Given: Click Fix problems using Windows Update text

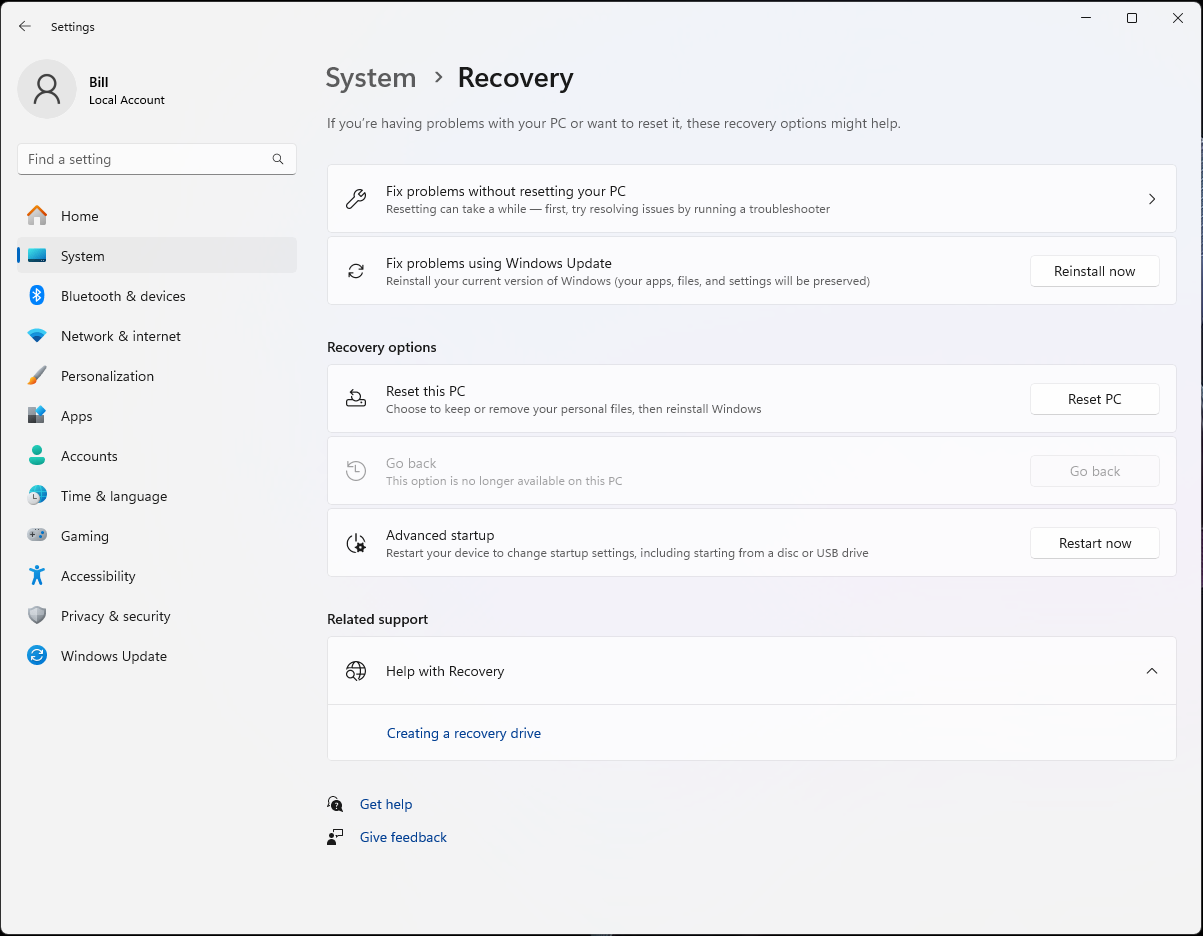Looking at the screenshot, I should tap(499, 263).
